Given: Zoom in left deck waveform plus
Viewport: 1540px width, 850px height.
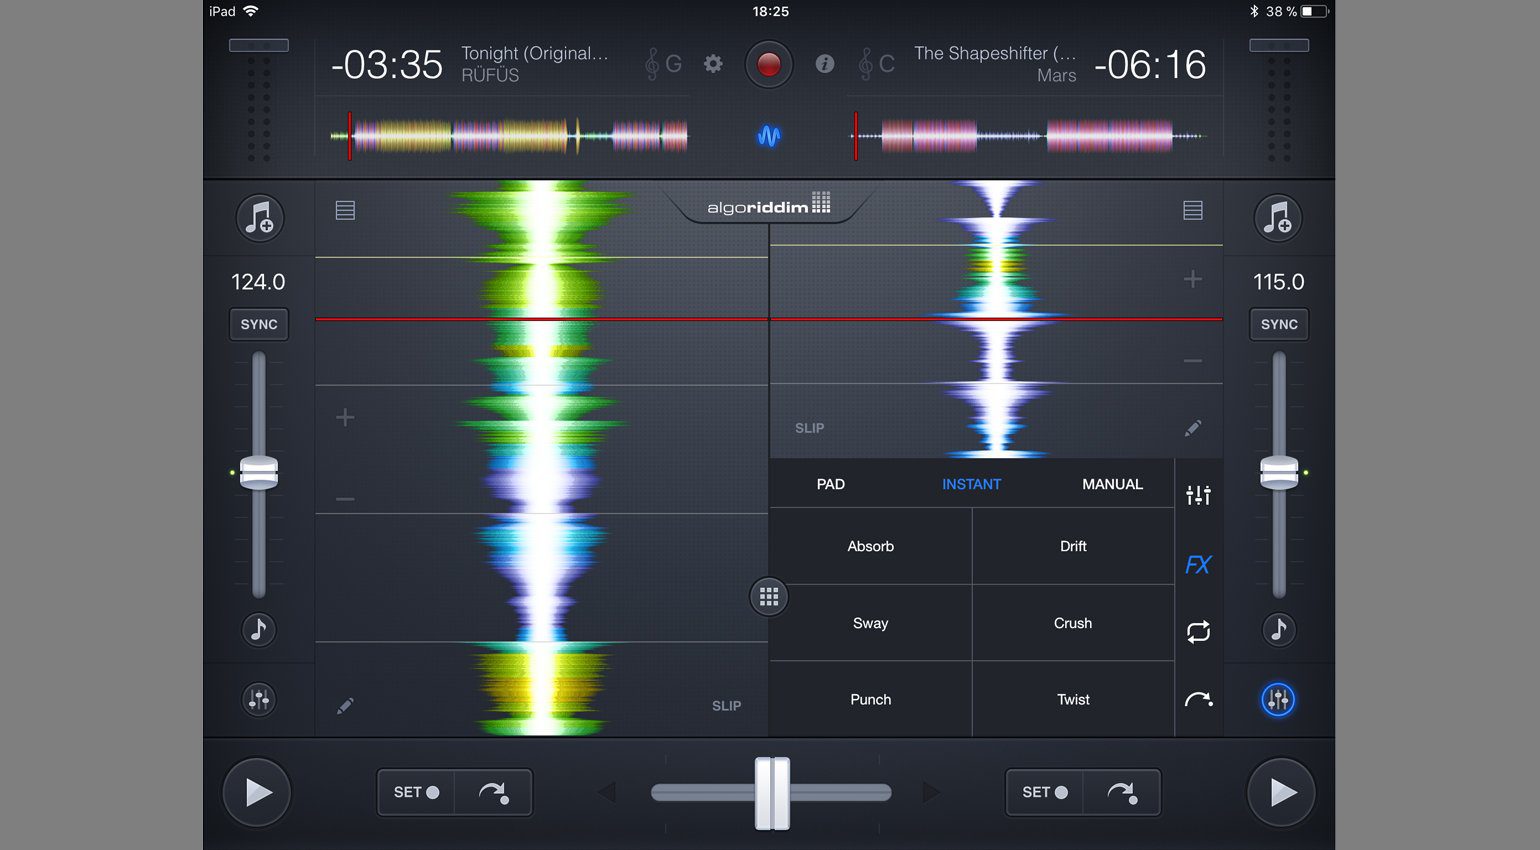Looking at the screenshot, I should point(345,417).
